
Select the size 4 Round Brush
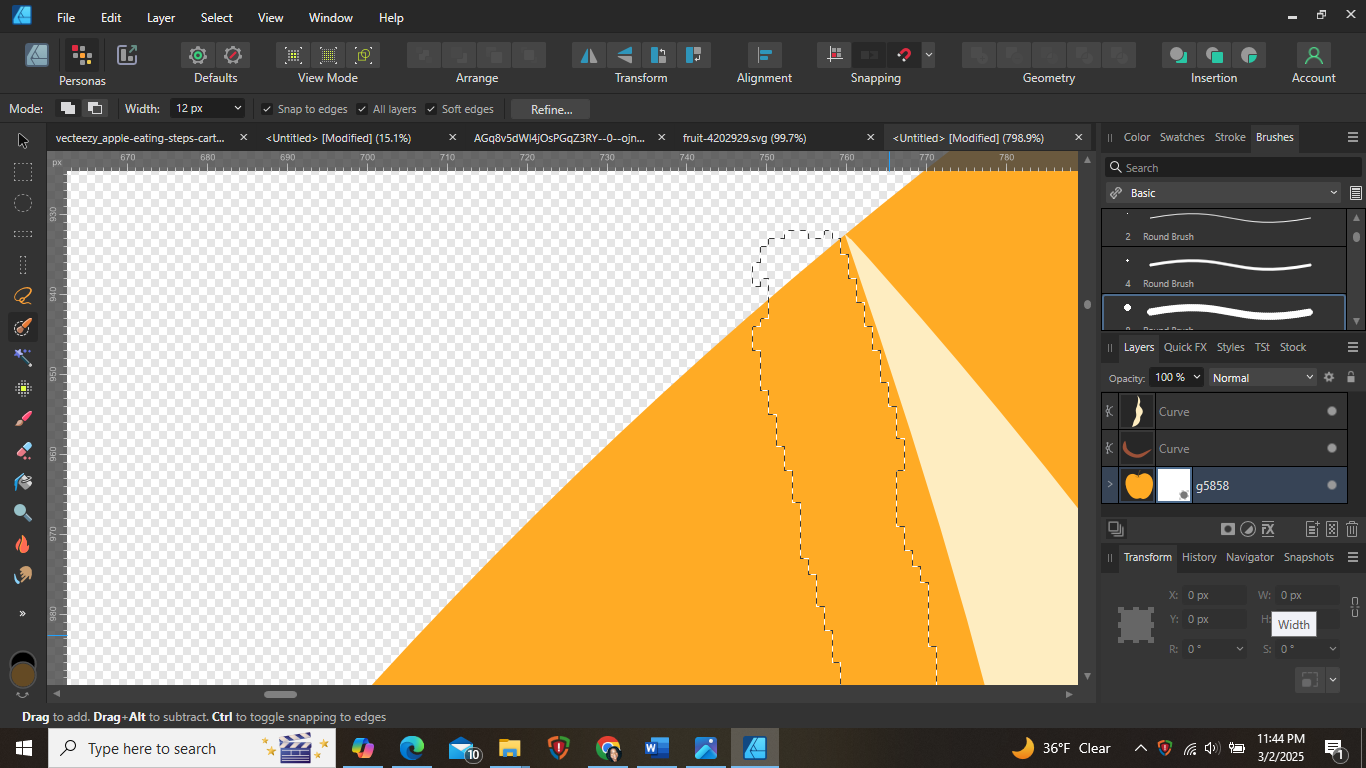point(1224,271)
